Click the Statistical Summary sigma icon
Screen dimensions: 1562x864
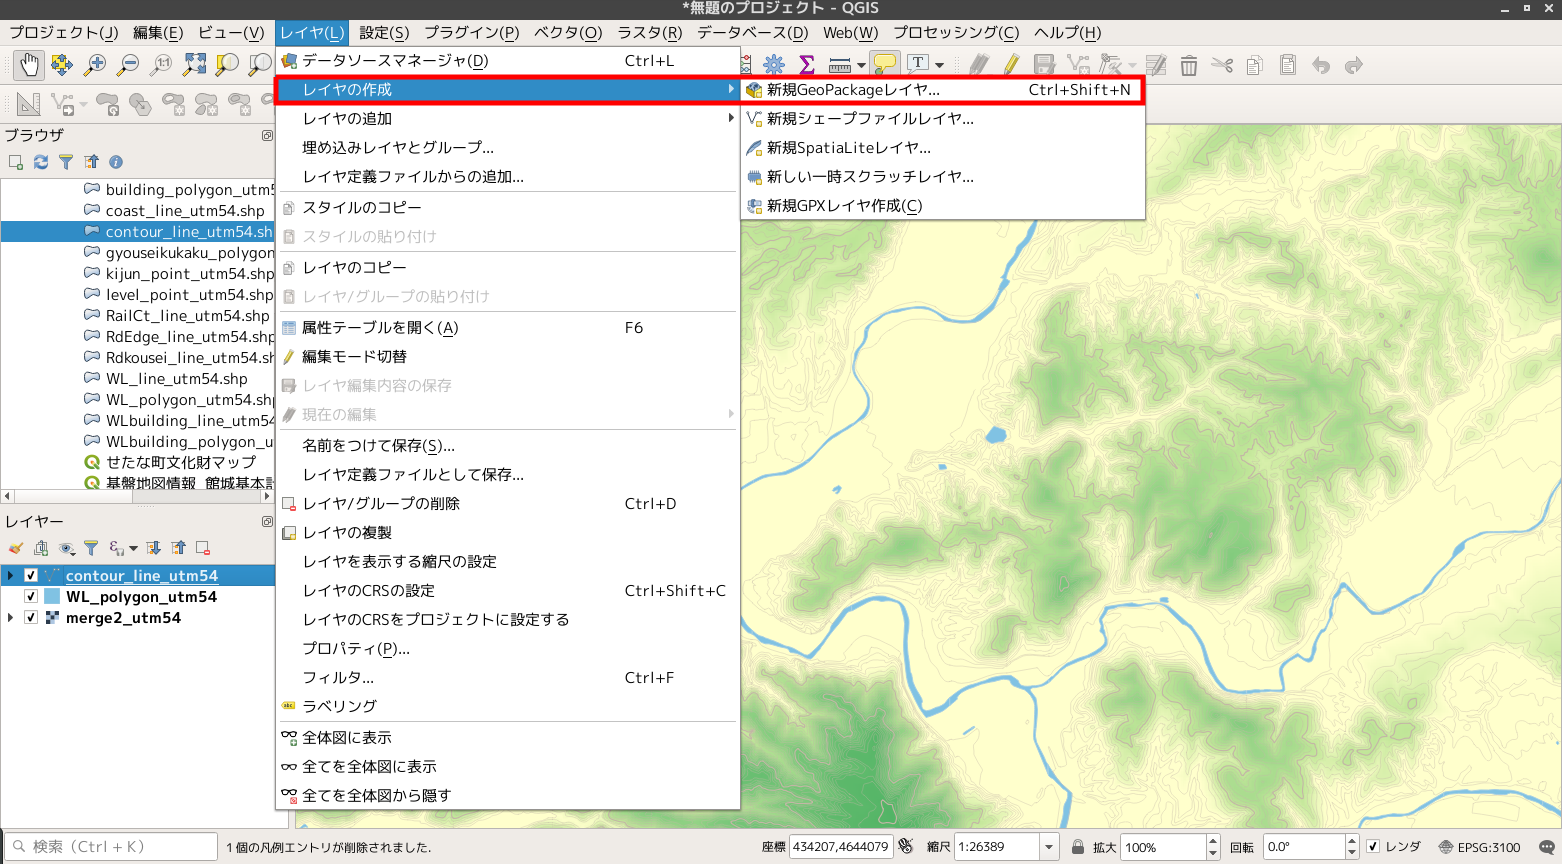[806, 64]
